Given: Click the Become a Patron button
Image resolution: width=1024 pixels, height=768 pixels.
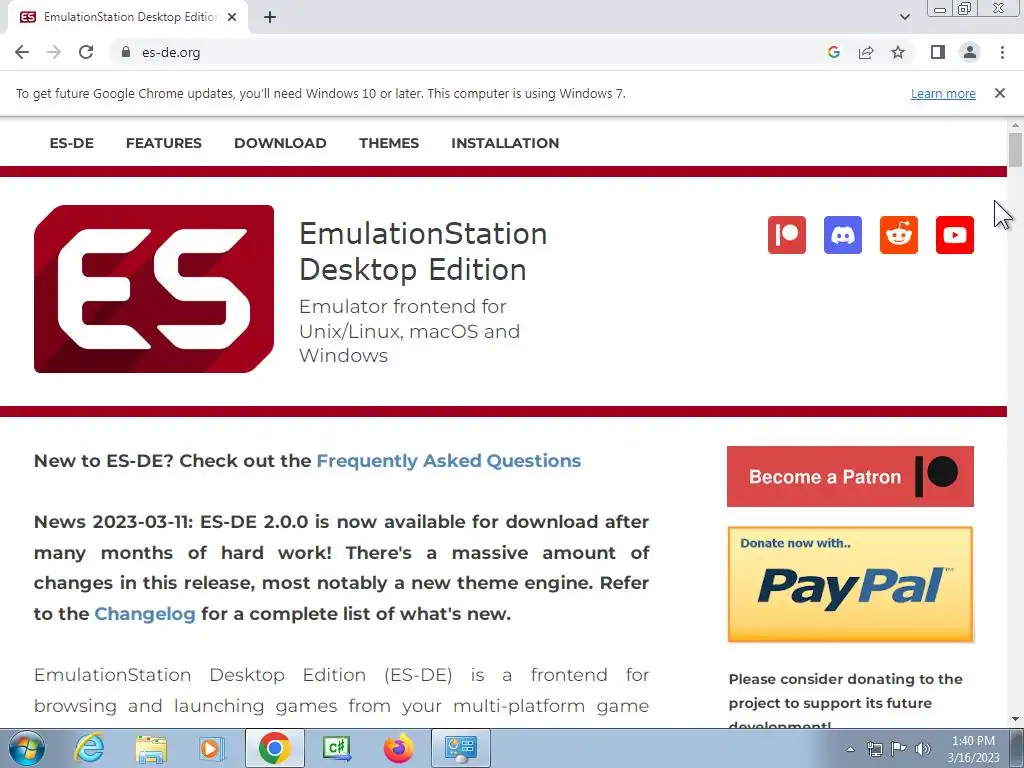Looking at the screenshot, I should tap(850, 477).
